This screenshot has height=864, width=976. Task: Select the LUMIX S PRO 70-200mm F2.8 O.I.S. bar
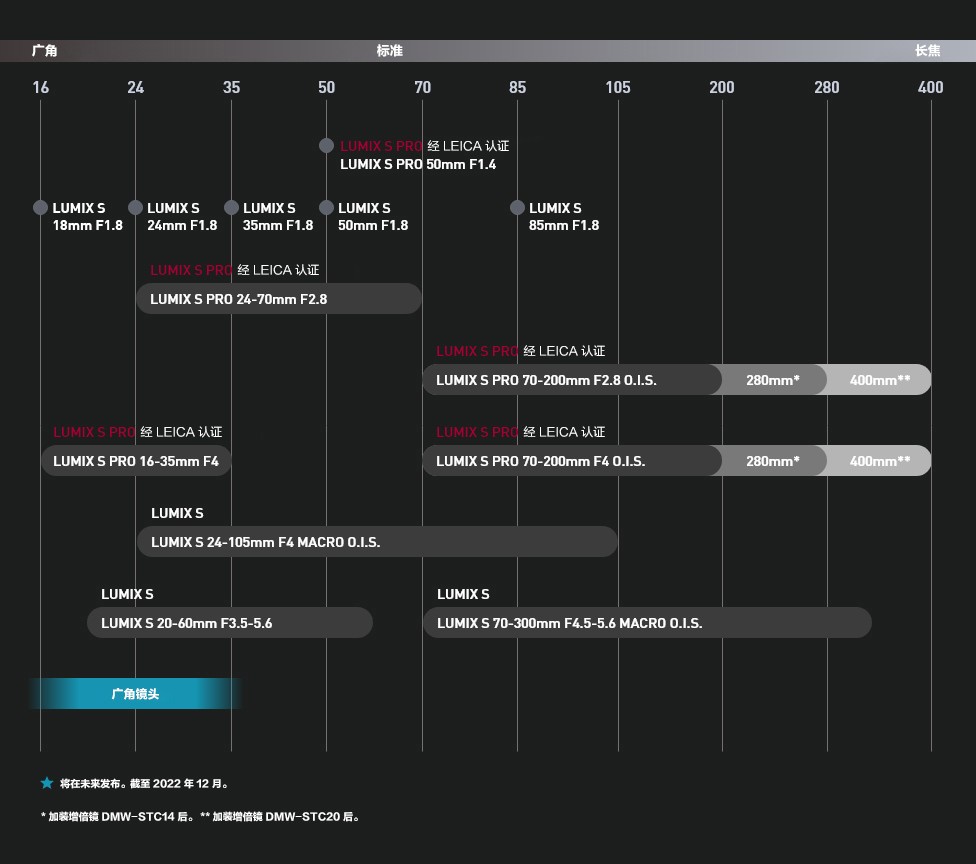[572, 380]
